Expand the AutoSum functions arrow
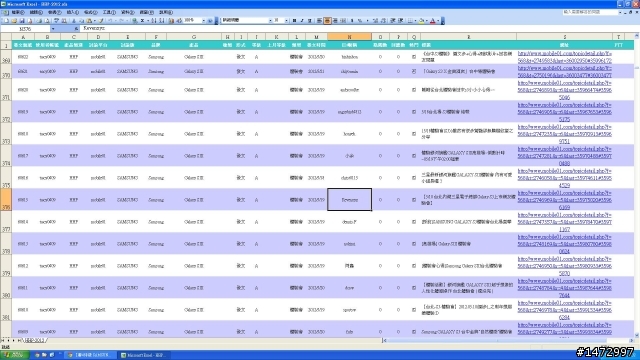The height and width of the screenshot is (360, 640). [148, 21]
